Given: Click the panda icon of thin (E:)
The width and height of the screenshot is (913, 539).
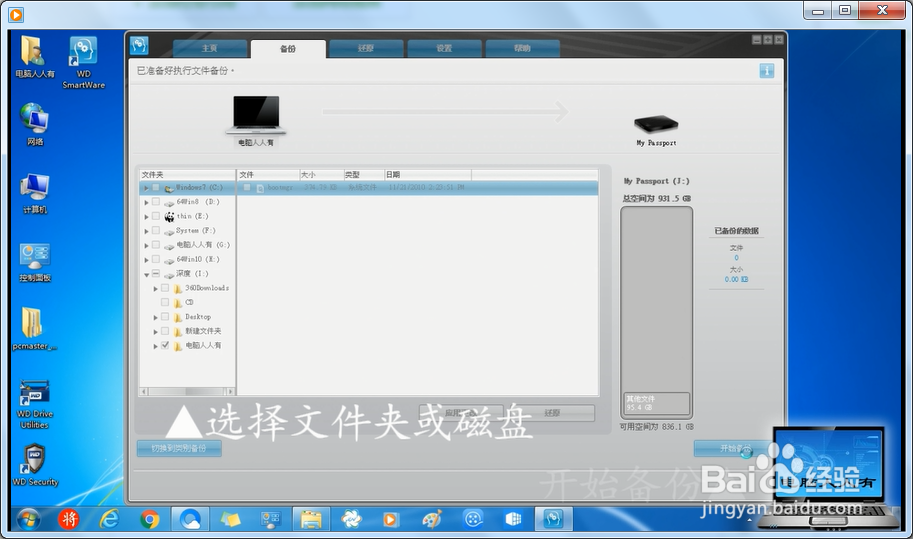Looking at the screenshot, I should point(169,217).
